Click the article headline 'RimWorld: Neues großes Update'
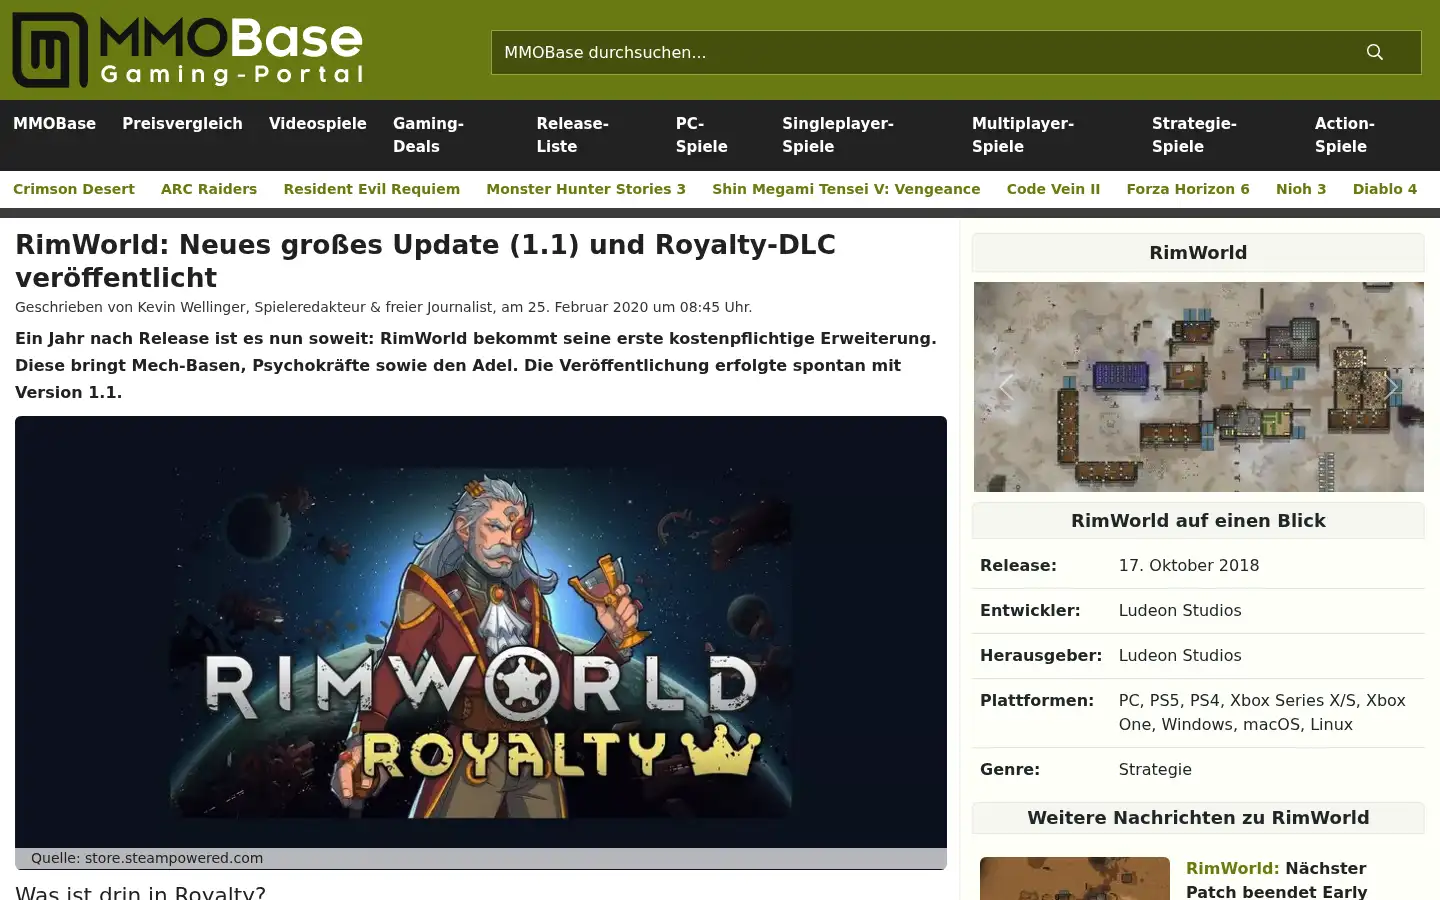 (x=425, y=261)
